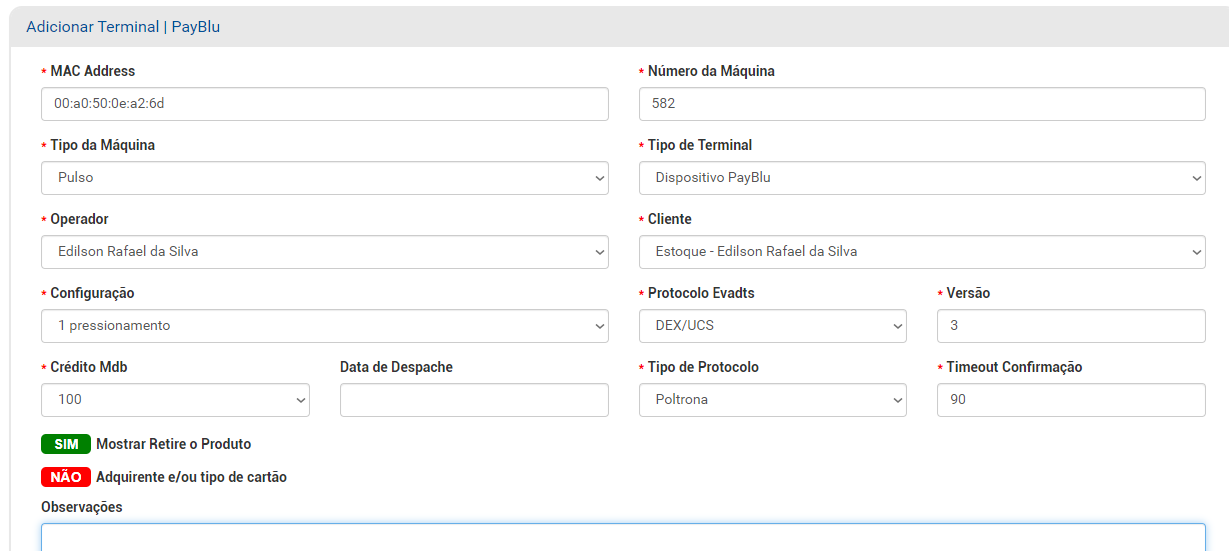
Task: Focus the Timeout Confirmação field
Action: pyautogui.click(x=1071, y=400)
